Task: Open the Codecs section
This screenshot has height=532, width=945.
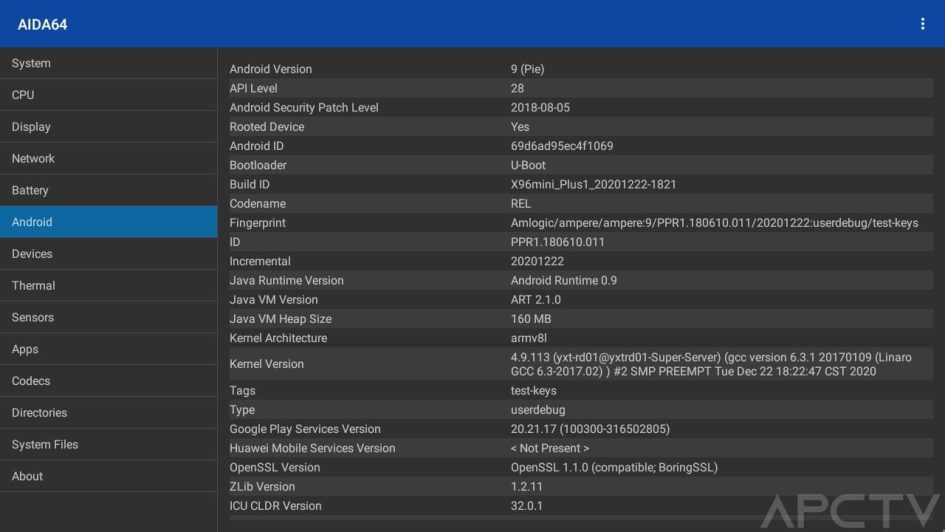Action: click(x=108, y=381)
